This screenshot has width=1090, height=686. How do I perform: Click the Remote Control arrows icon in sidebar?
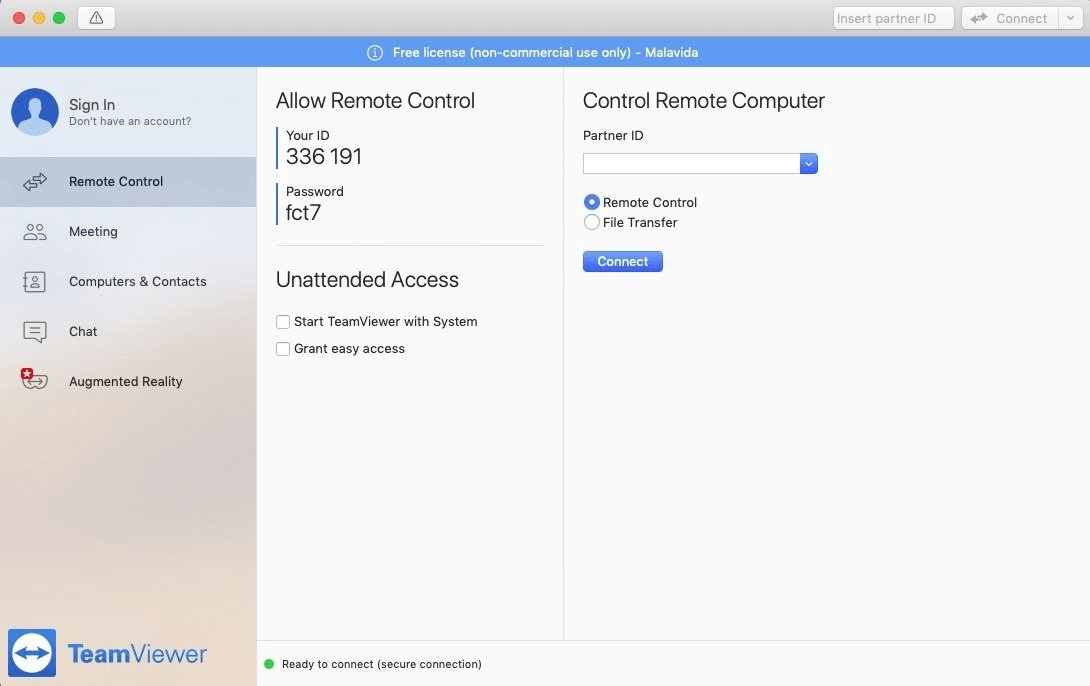[x=35, y=182]
